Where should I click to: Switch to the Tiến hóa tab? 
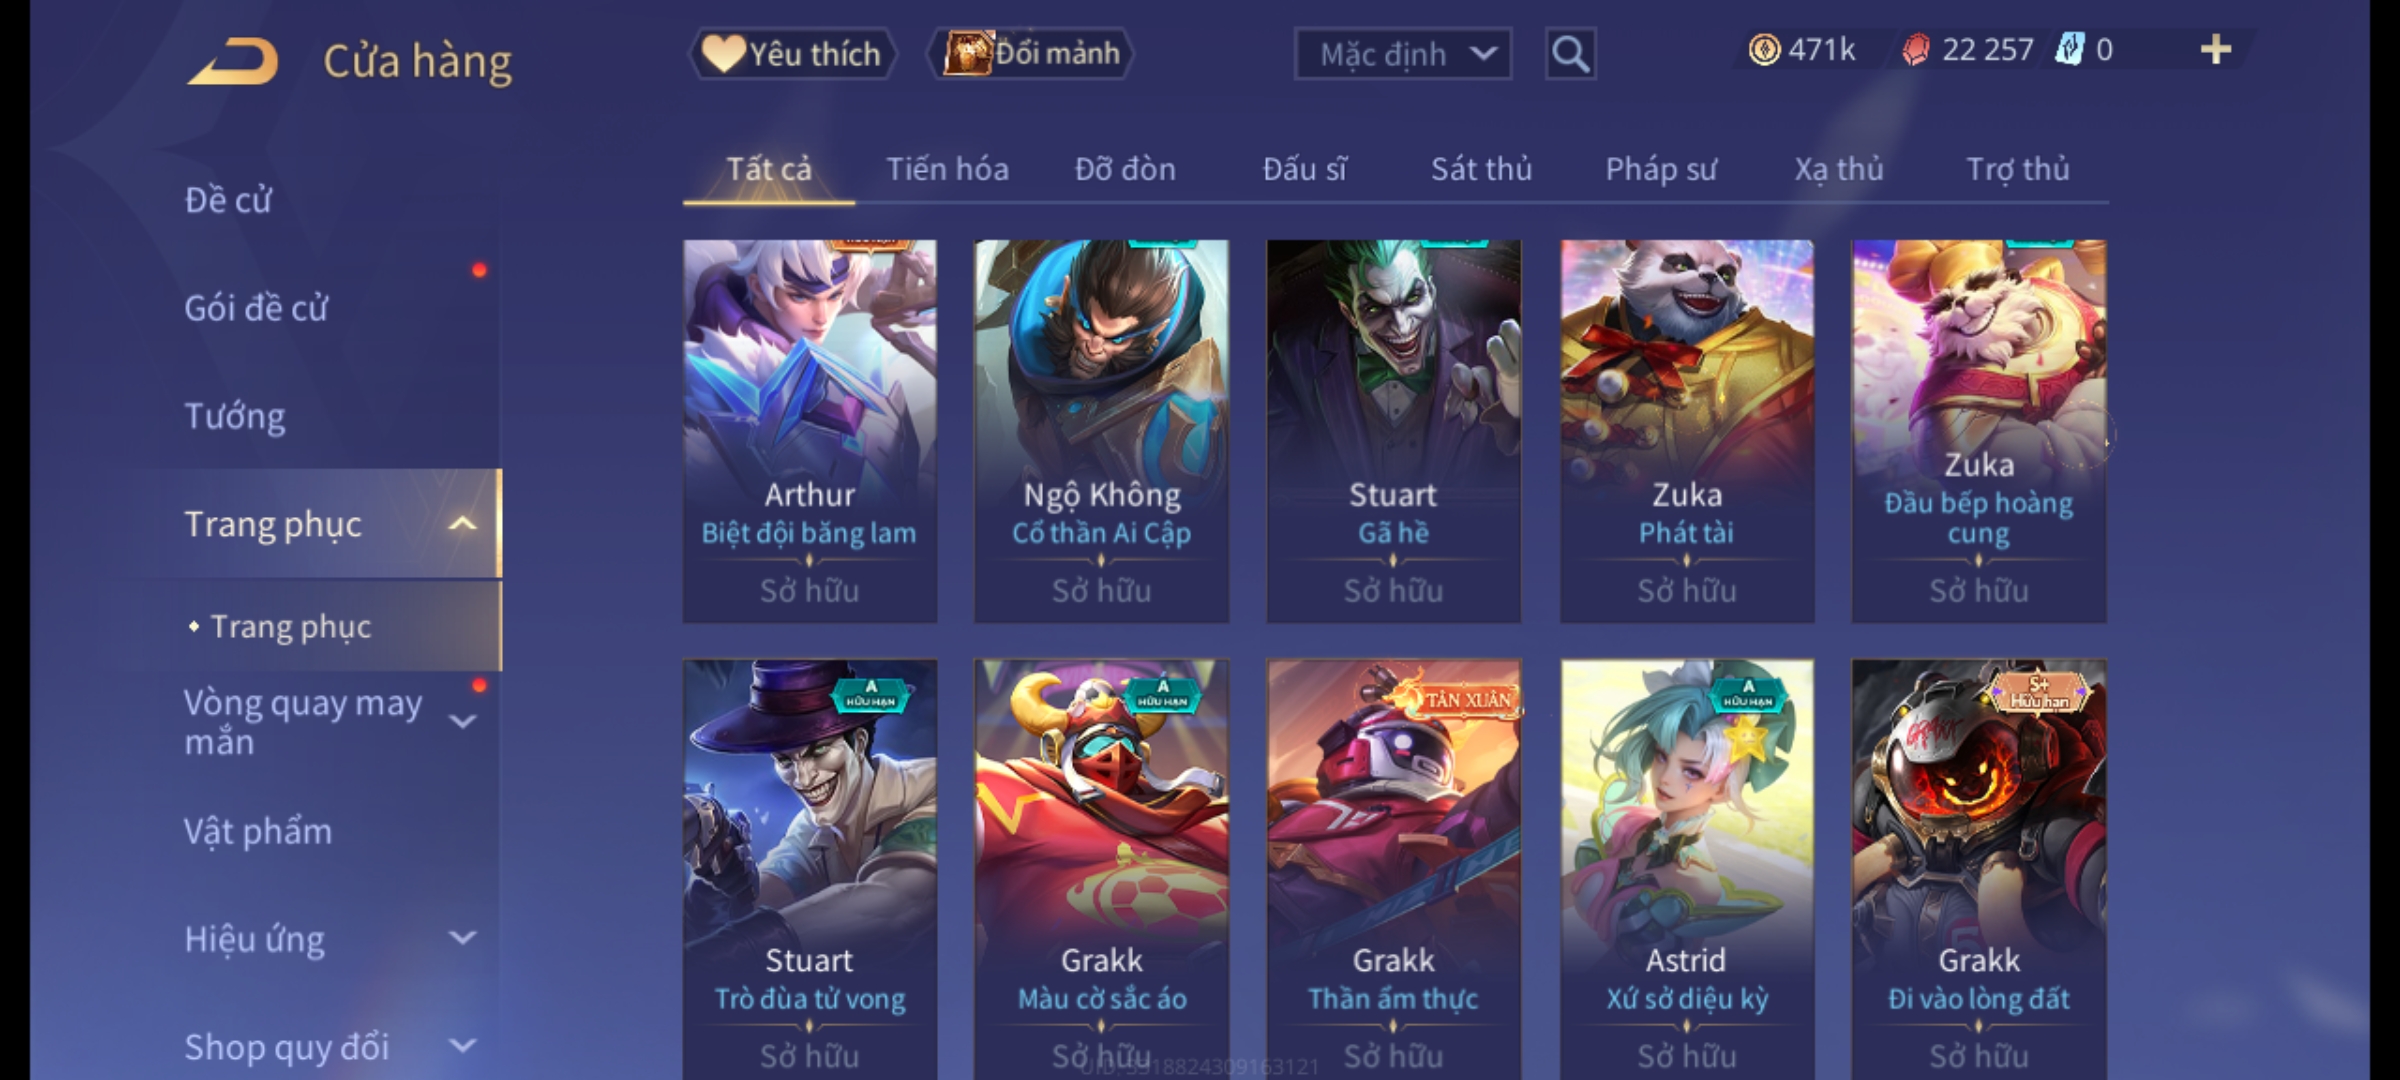947,169
